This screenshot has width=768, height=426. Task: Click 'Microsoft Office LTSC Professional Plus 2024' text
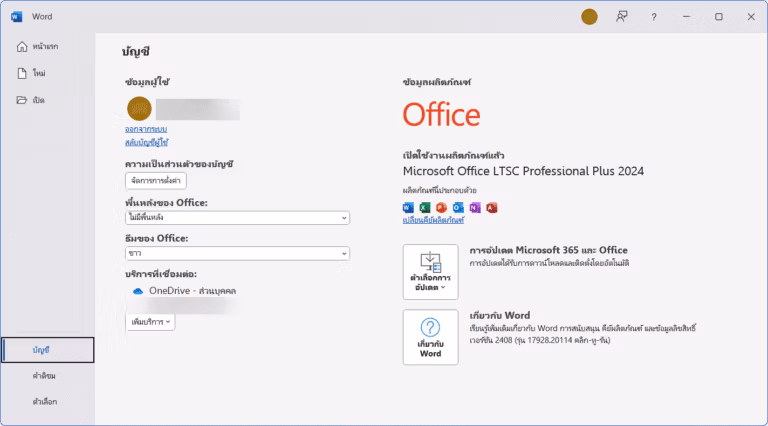coord(523,171)
